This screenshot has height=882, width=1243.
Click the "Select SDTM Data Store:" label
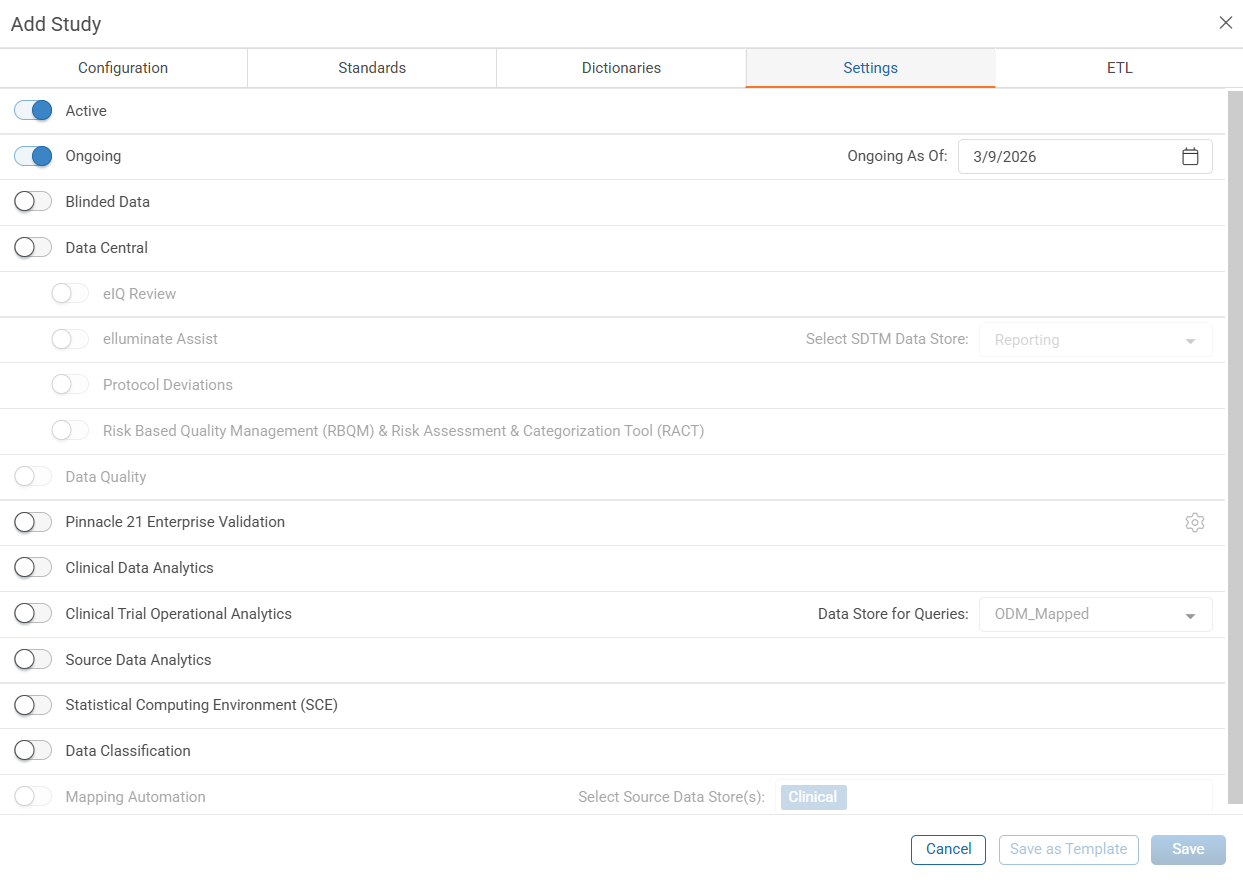[x=887, y=339]
